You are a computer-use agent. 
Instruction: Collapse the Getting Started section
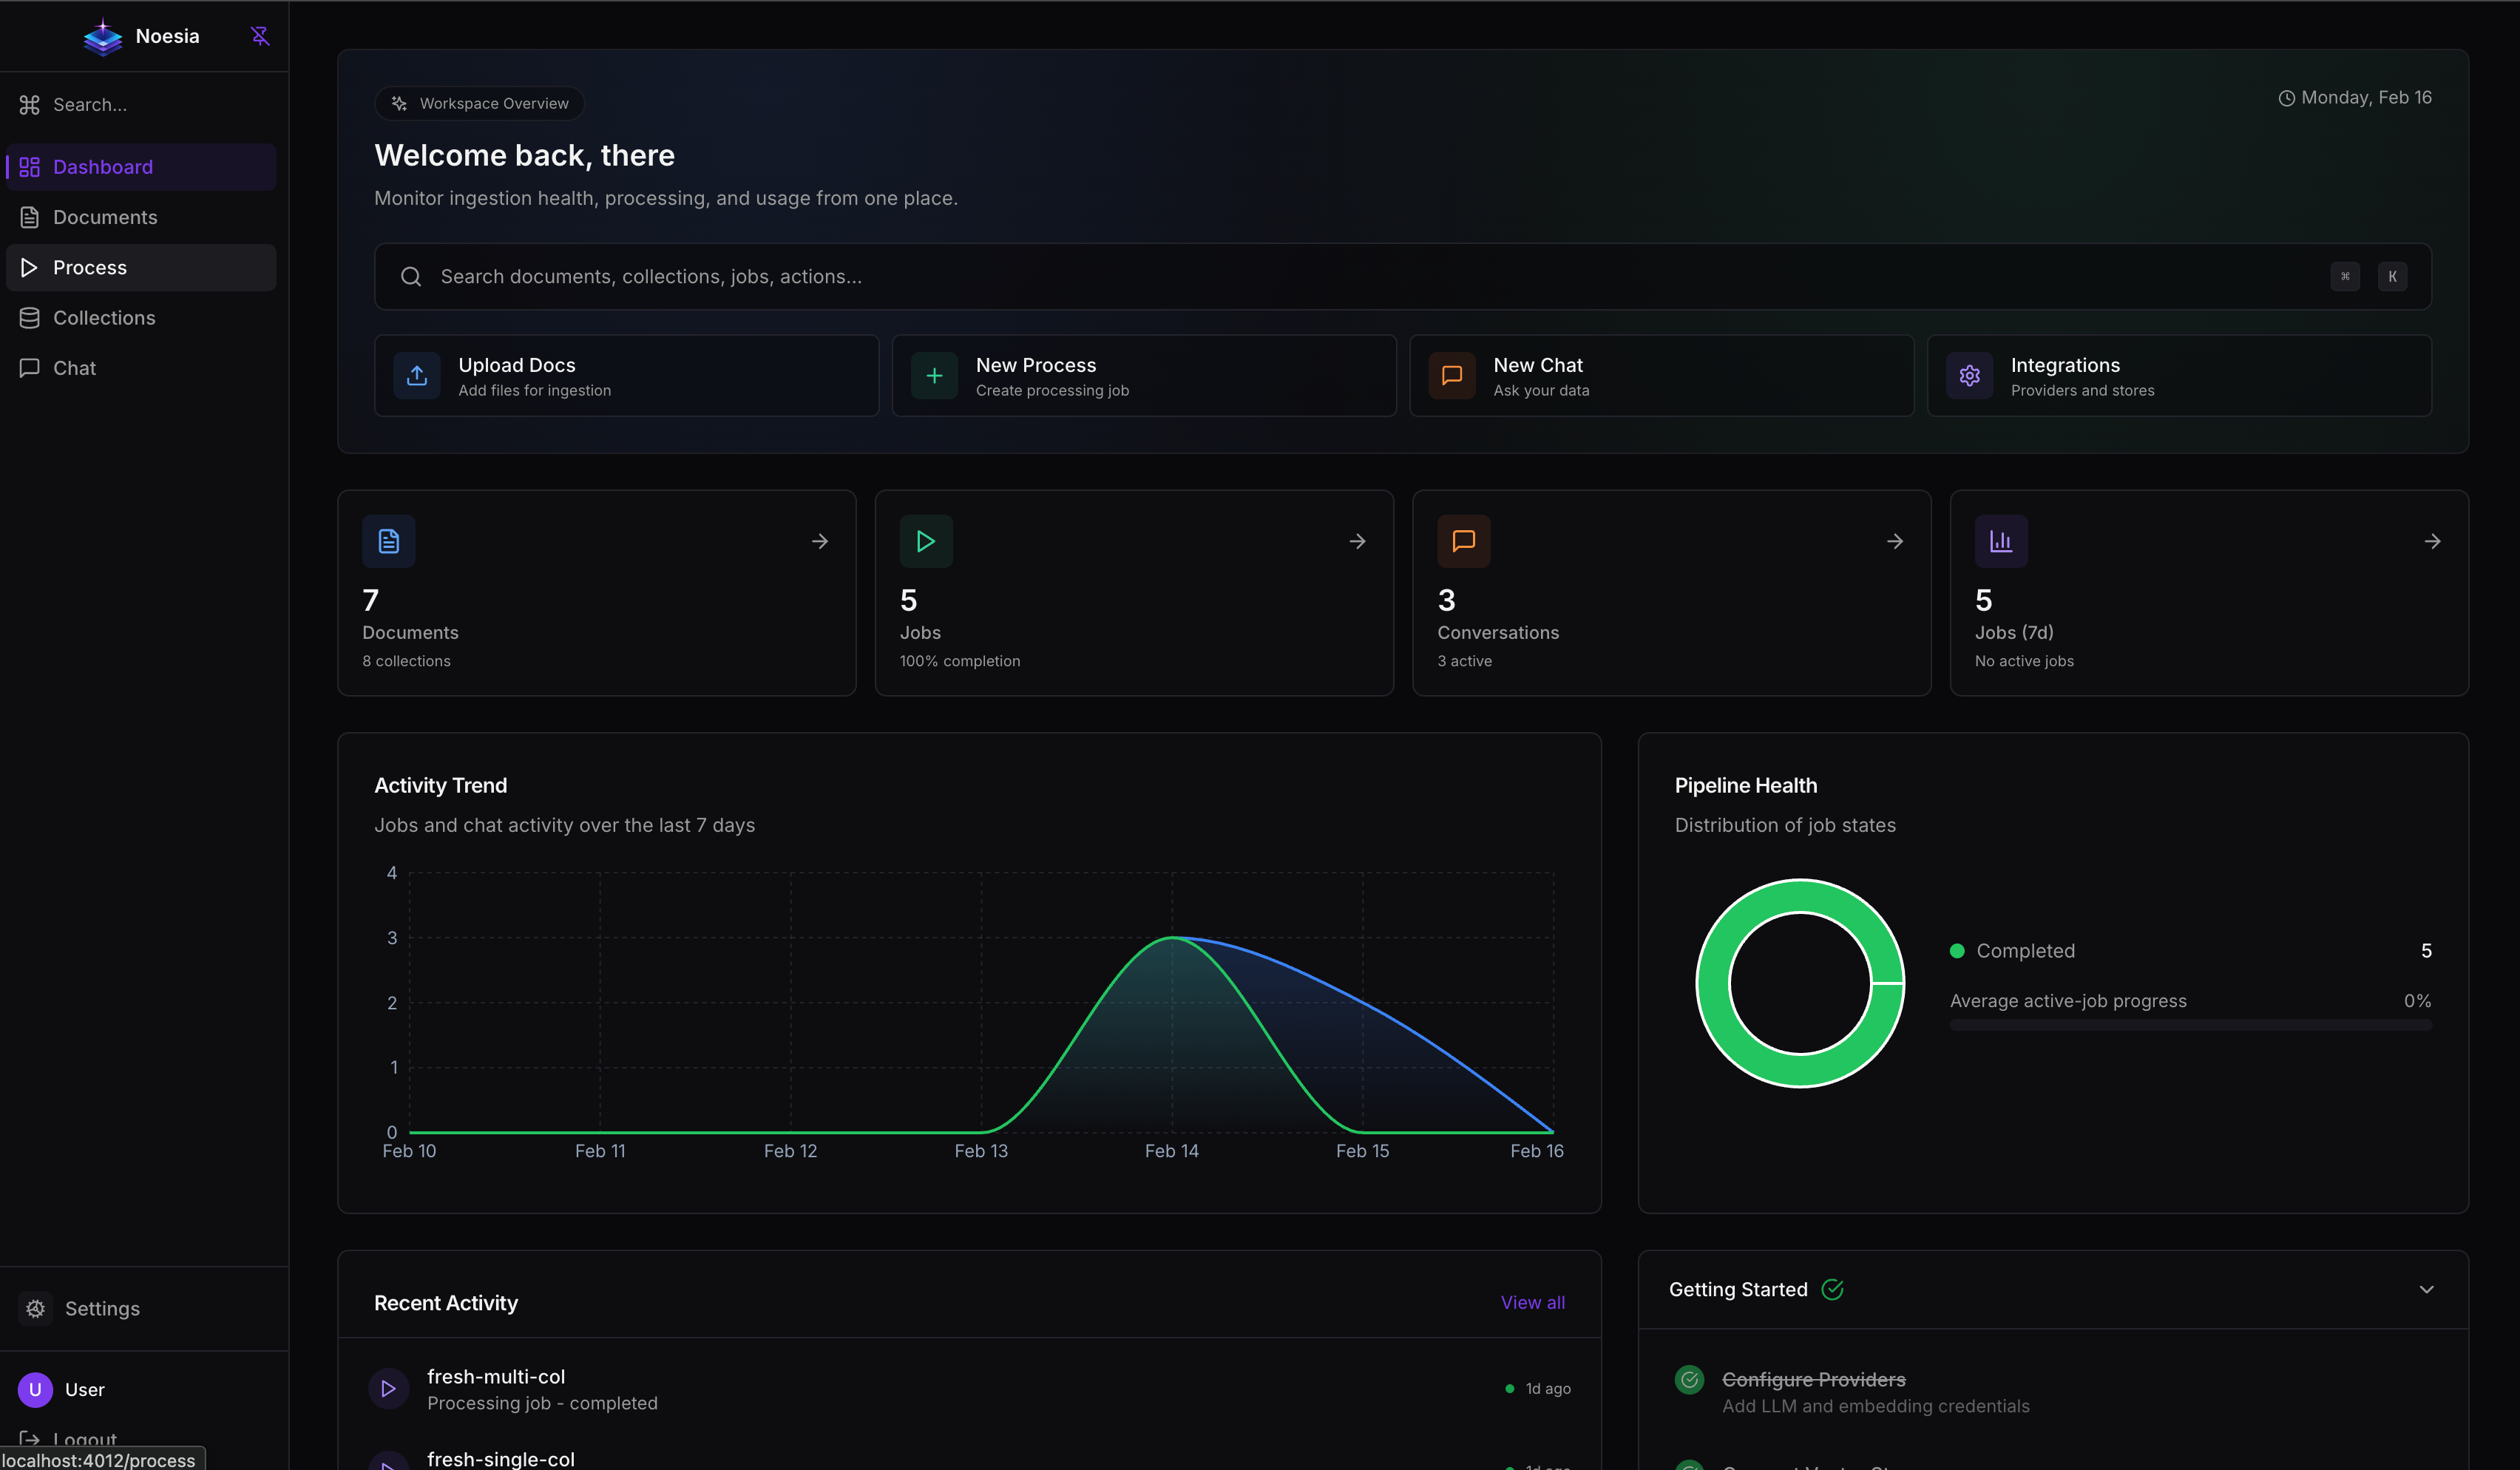point(2426,1289)
